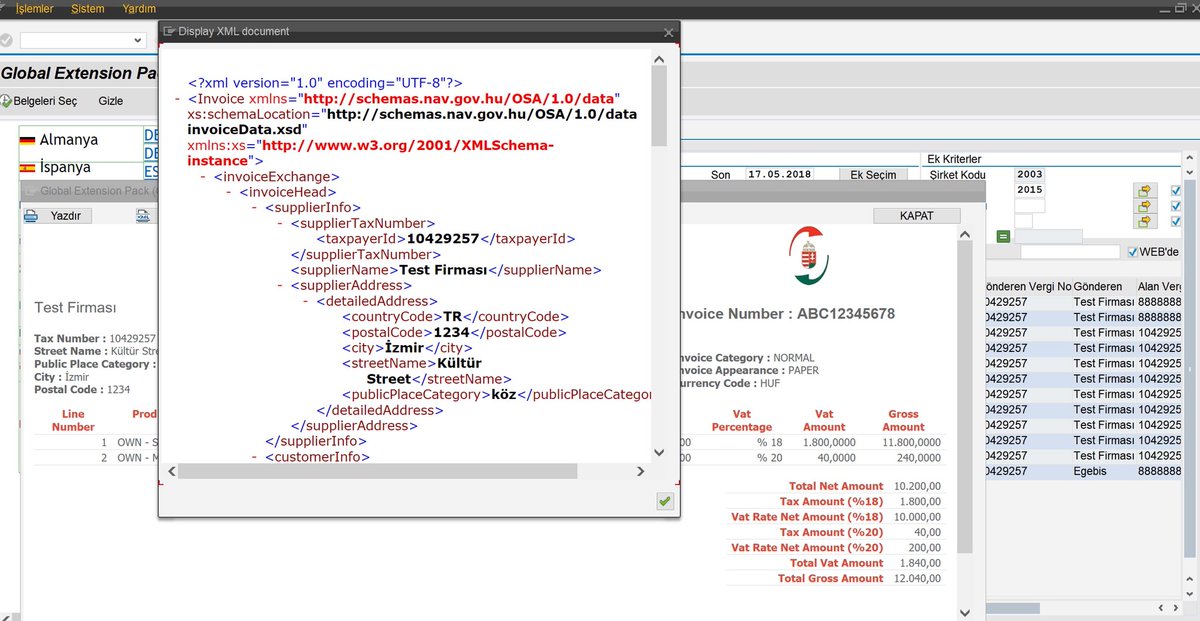The height and width of the screenshot is (621, 1200).
Task: Click the Gönderen column header
Action: click(1098, 287)
